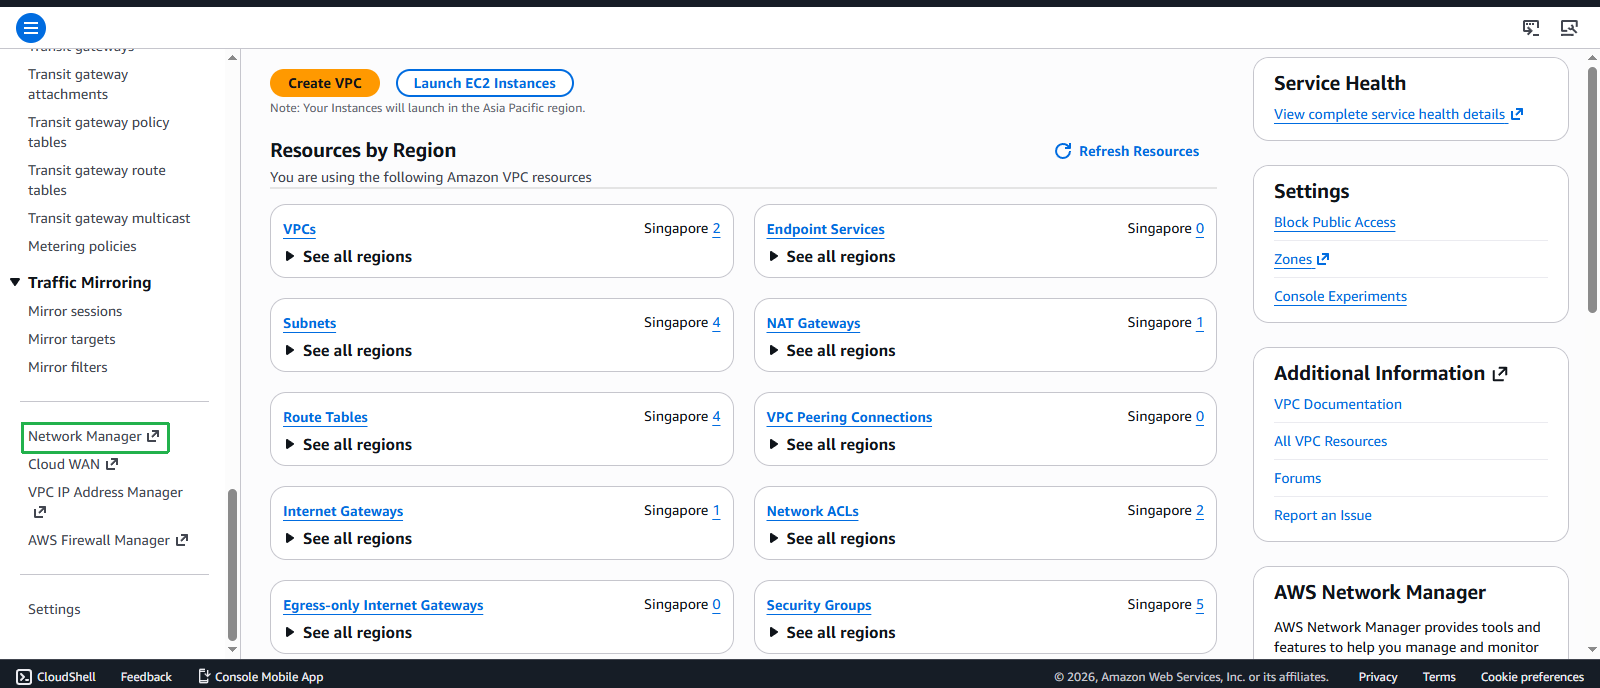
Task: Click the Create VPC button
Action: pos(325,83)
